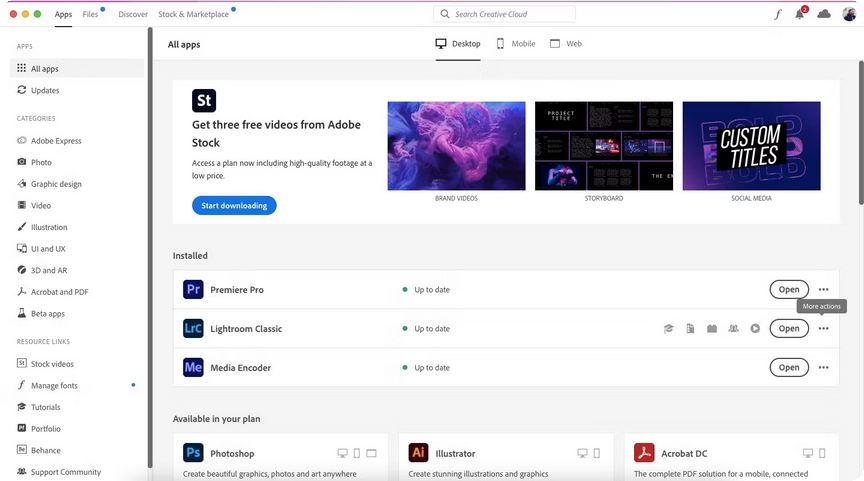Open More actions menu for Media Encoder
This screenshot has height=481, width=864.
(823, 368)
